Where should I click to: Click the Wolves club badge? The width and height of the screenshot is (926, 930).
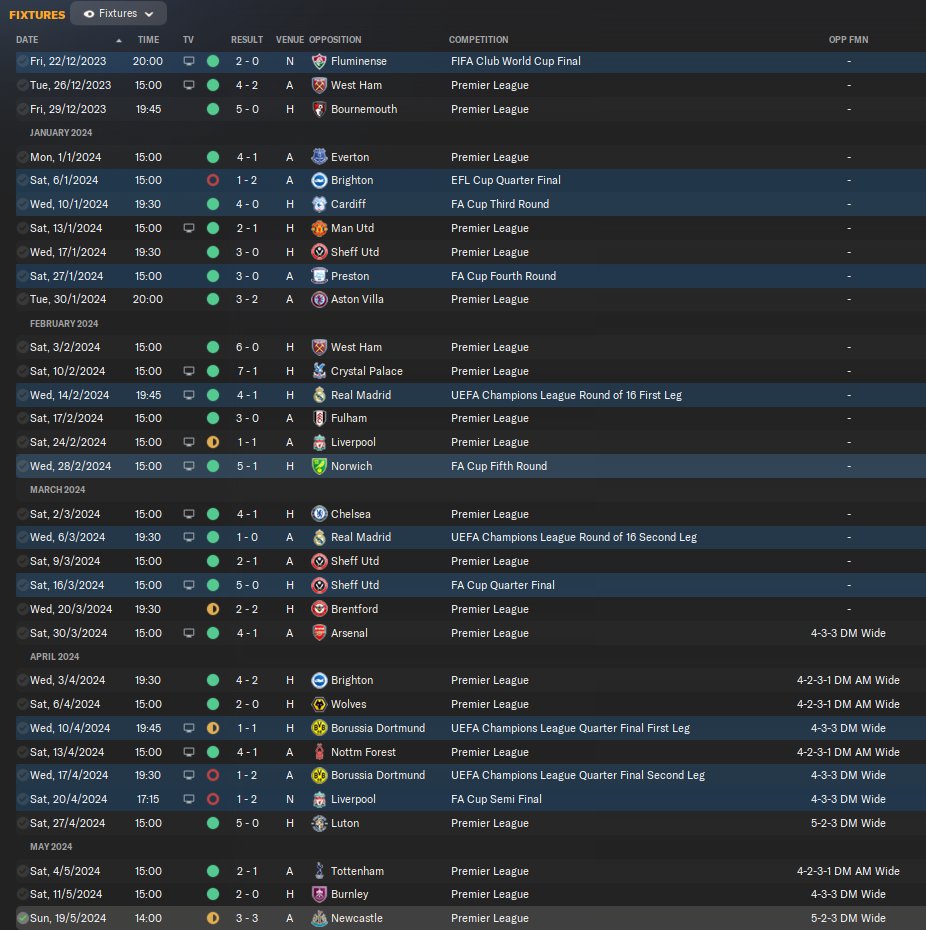pos(319,705)
